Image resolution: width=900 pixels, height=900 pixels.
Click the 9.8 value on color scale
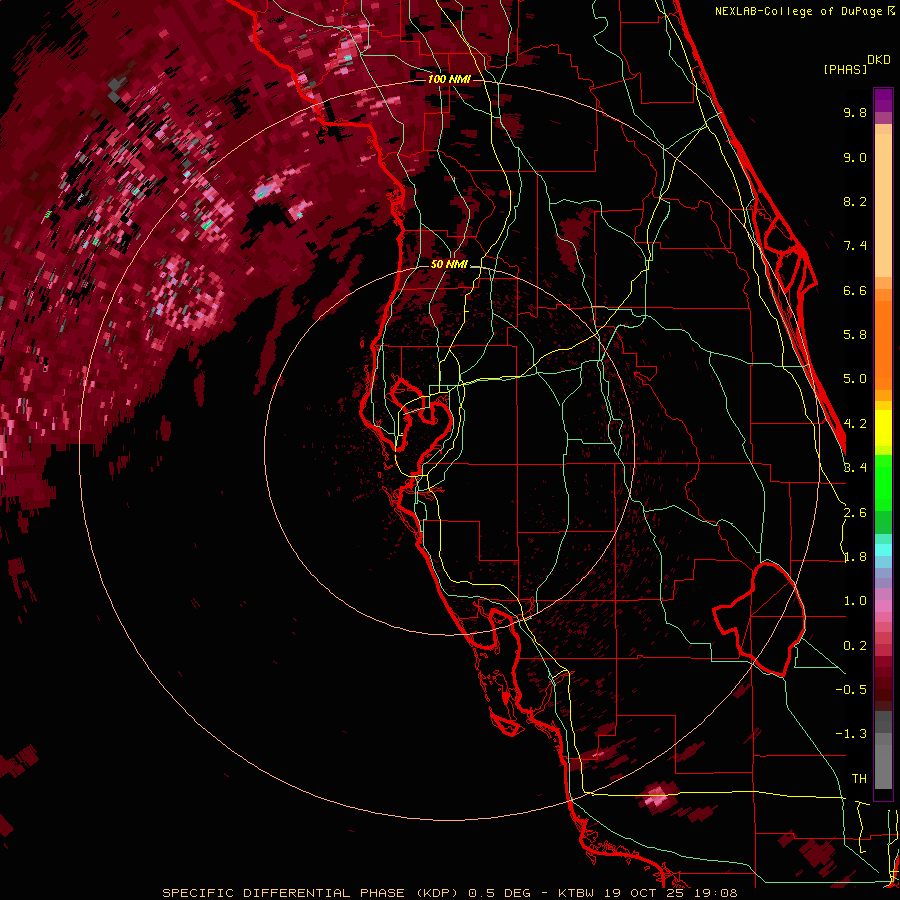(855, 112)
